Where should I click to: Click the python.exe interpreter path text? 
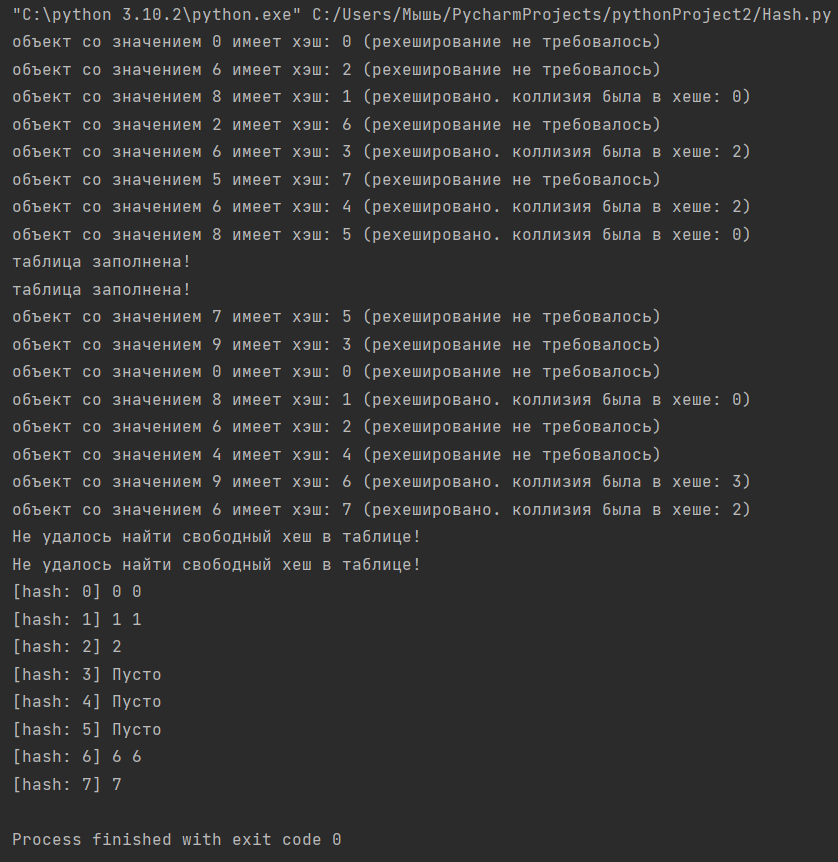click(157, 15)
